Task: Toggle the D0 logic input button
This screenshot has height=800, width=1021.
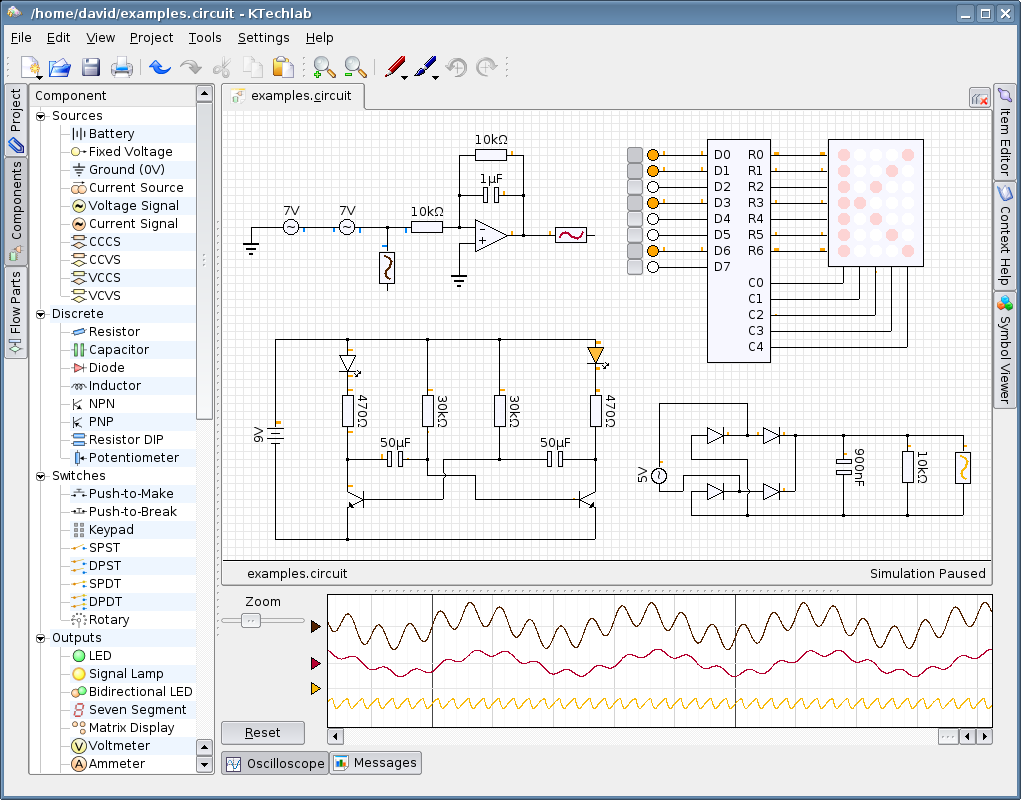Action: 635,155
